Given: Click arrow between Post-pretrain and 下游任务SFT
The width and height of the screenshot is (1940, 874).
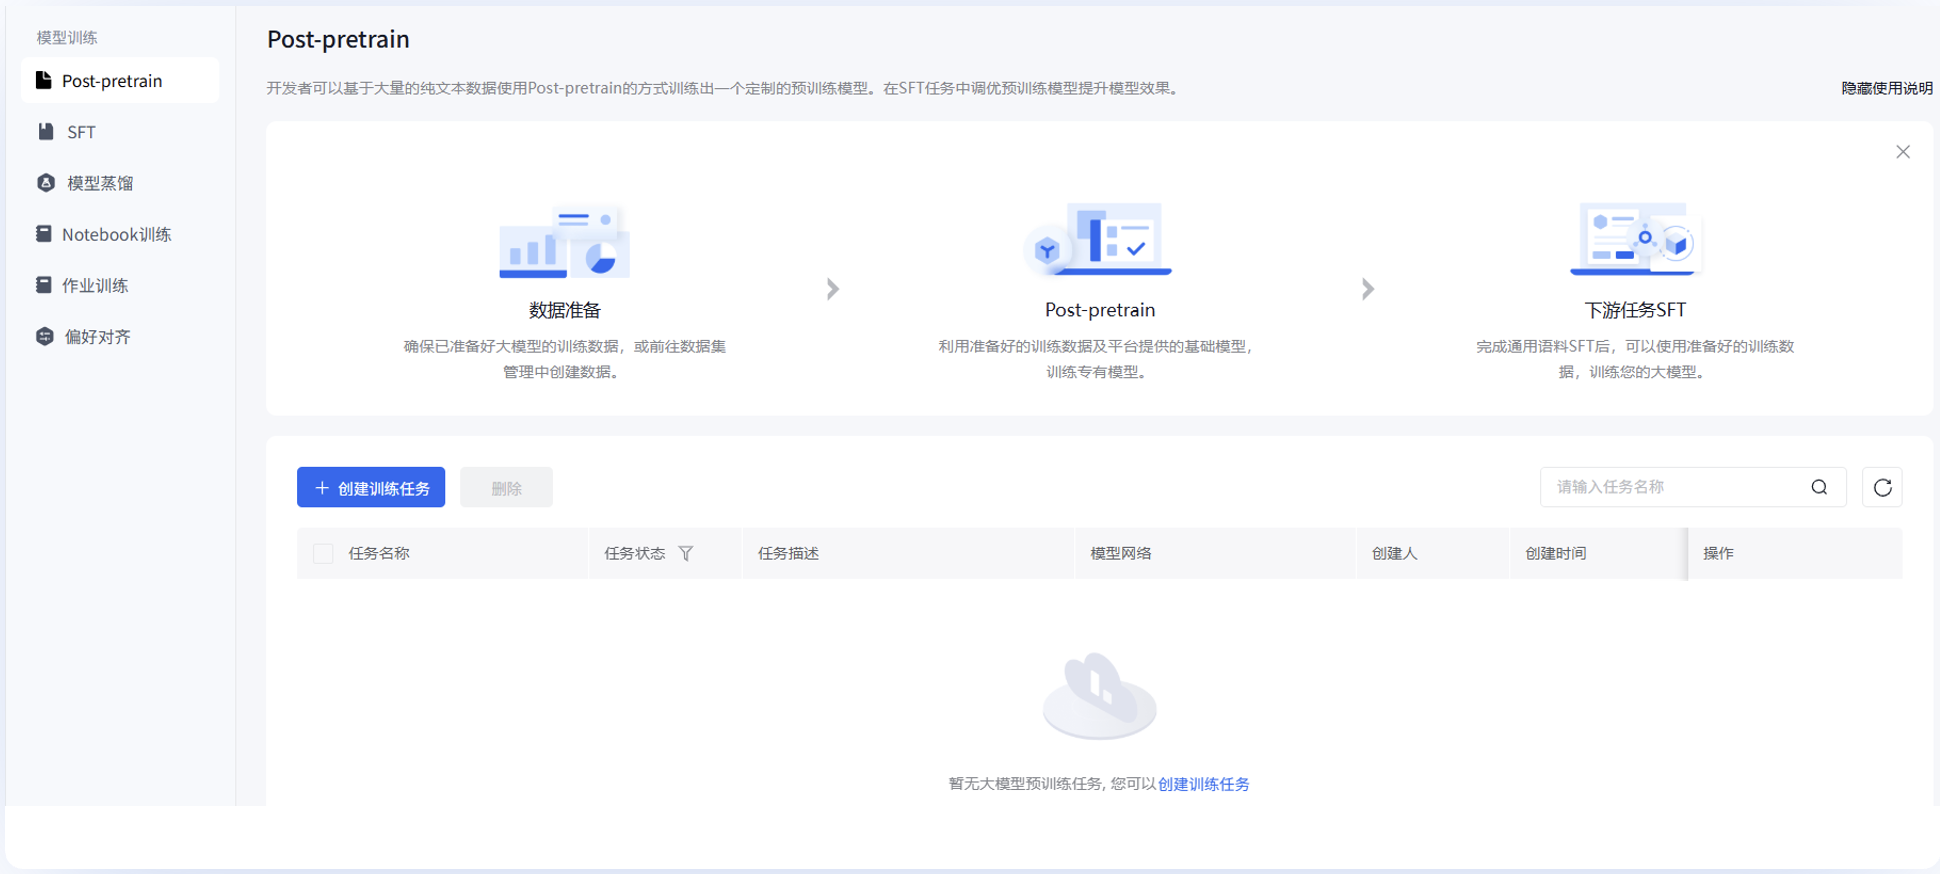Looking at the screenshot, I should [x=1368, y=289].
